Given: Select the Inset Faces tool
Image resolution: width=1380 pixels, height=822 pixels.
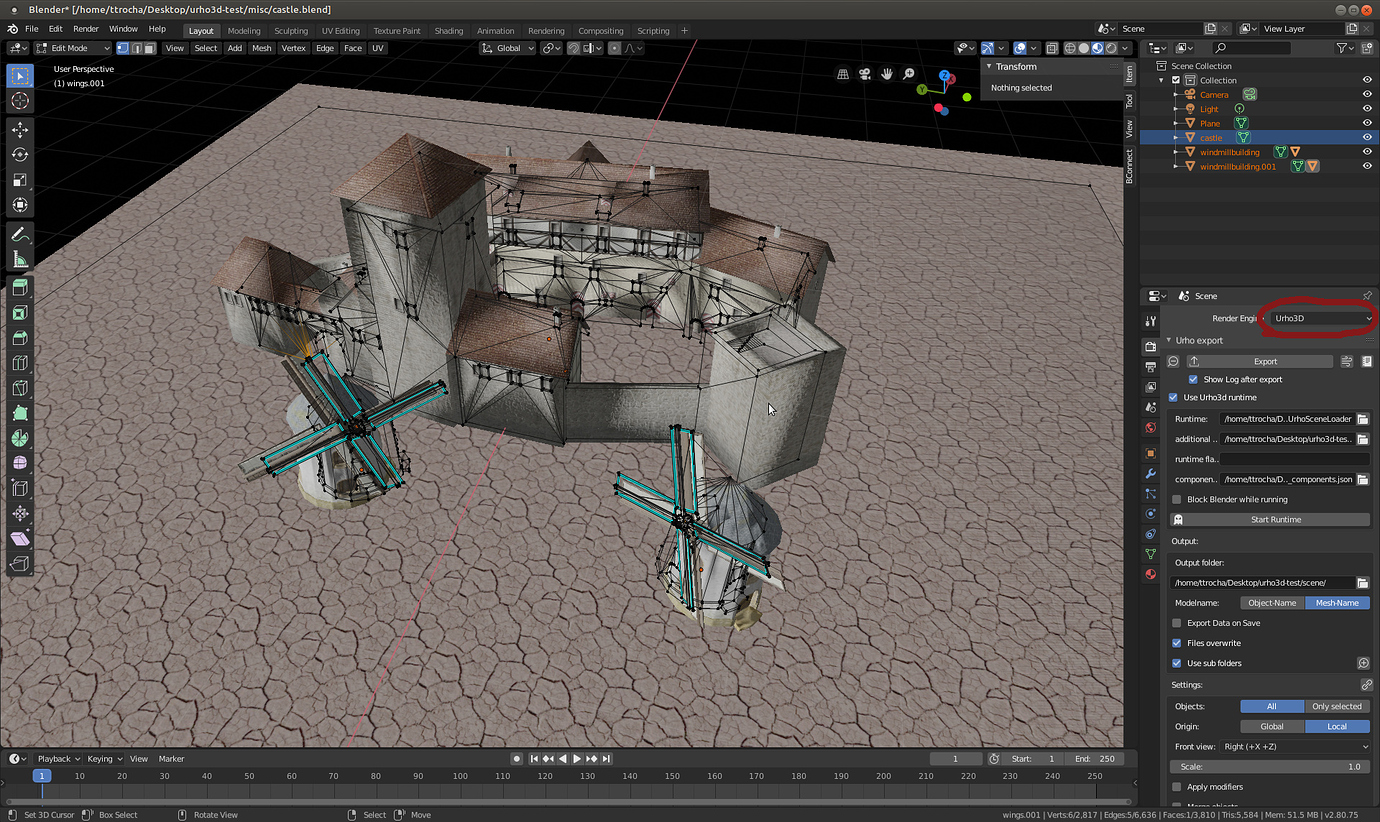Looking at the screenshot, I should click(x=20, y=313).
